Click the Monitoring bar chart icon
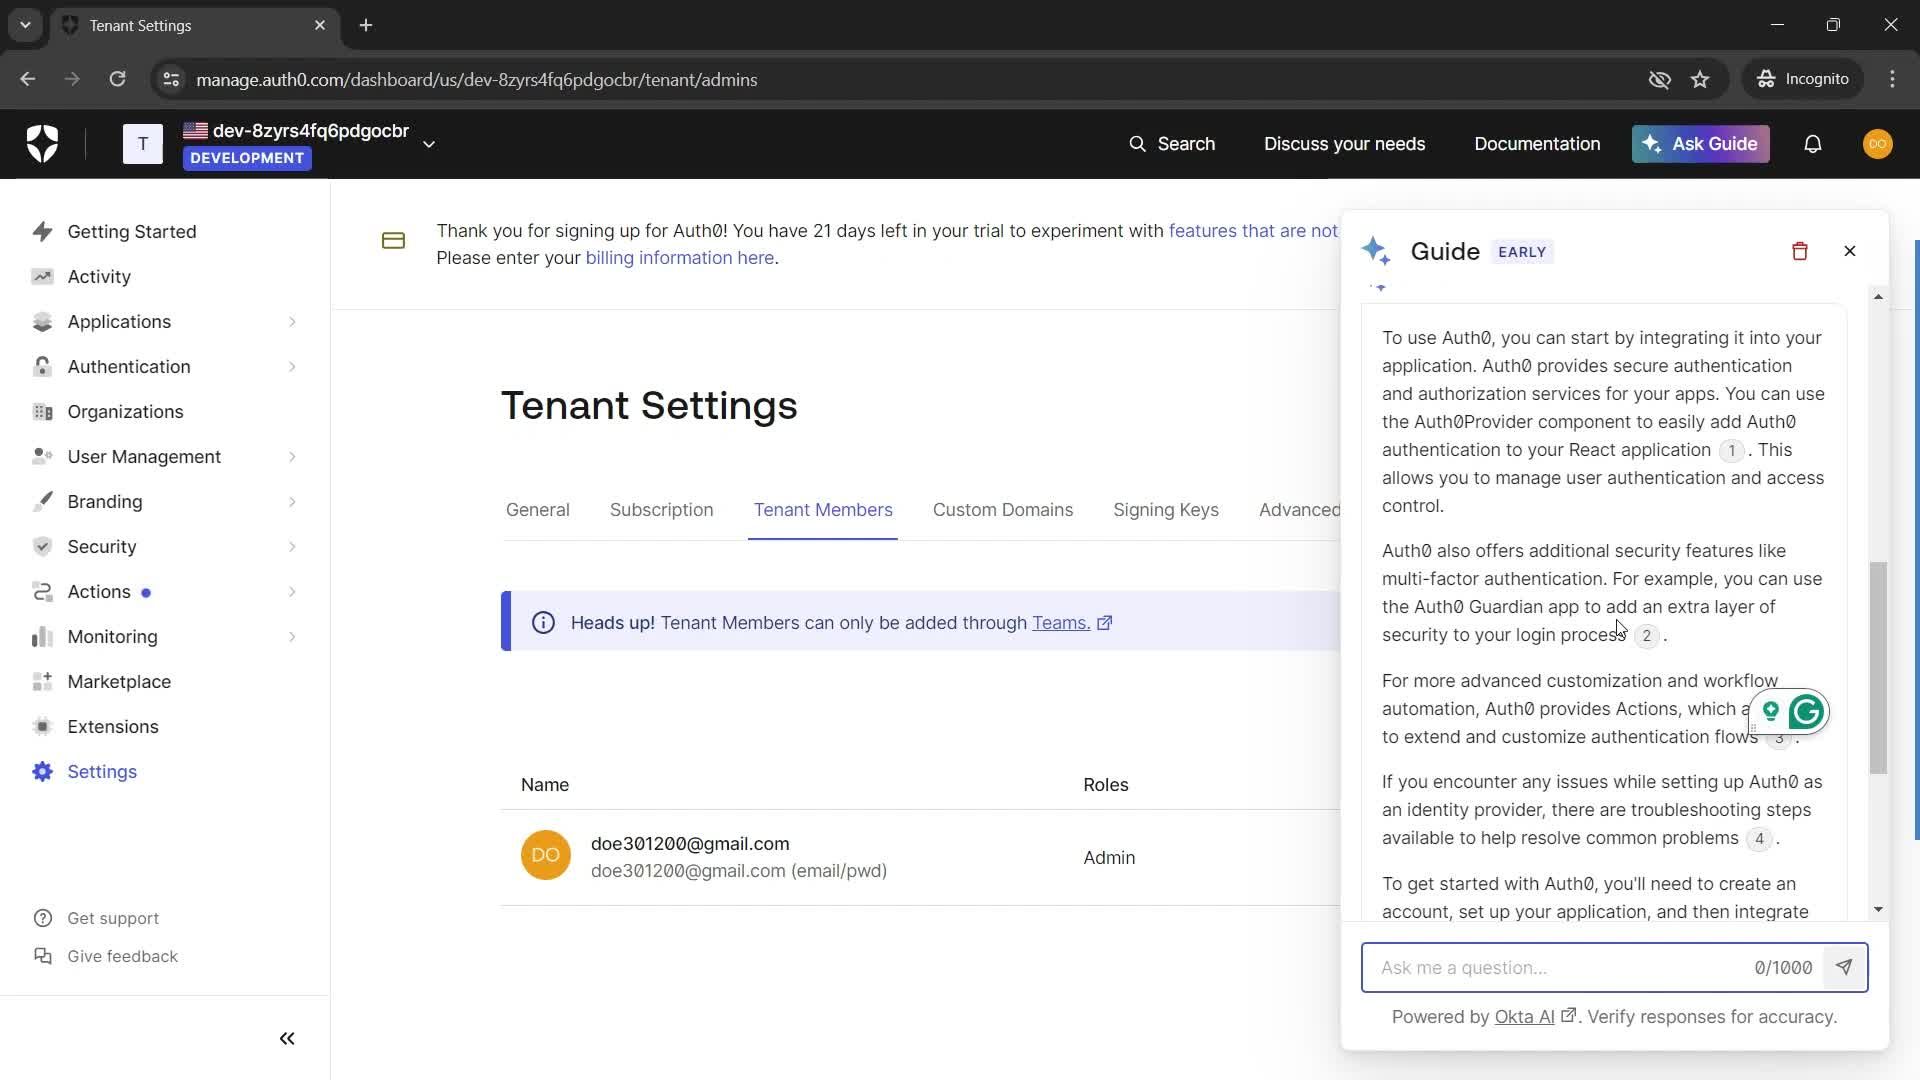 point(42,636)
